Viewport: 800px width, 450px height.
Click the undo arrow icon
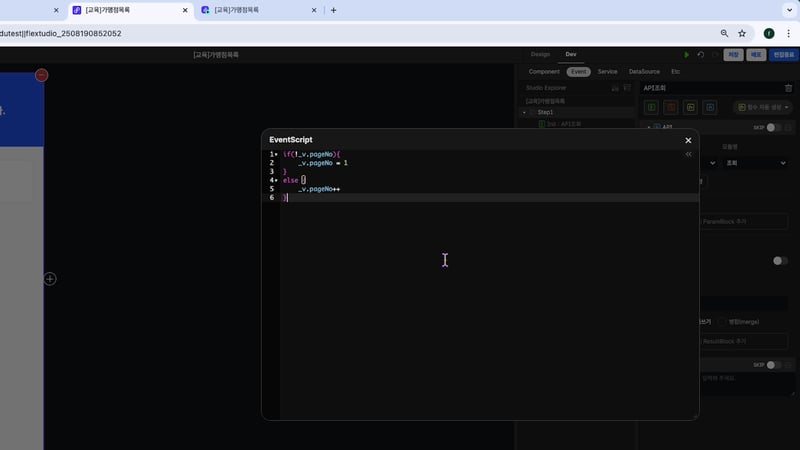click(x=700, y=55)
